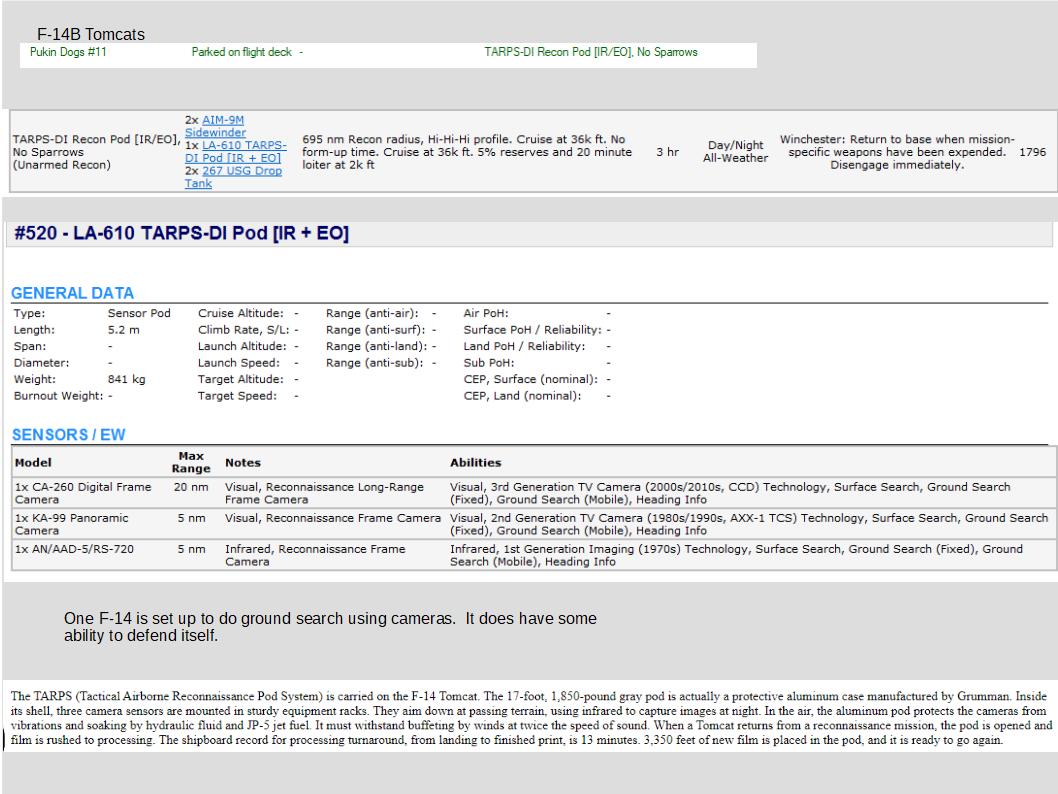
Task: Click the '1796' value in loadout row
Action: coord(1032,152)
